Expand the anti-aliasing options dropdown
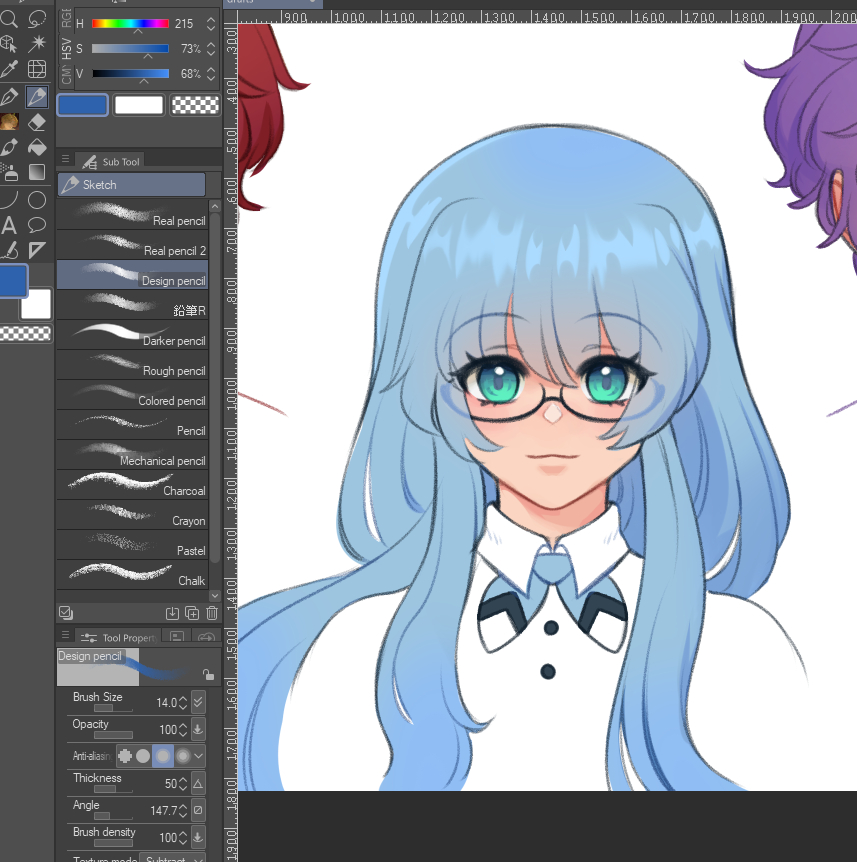Image resolution: width=857 pixels, height=862 pixels. click(199, 756)
